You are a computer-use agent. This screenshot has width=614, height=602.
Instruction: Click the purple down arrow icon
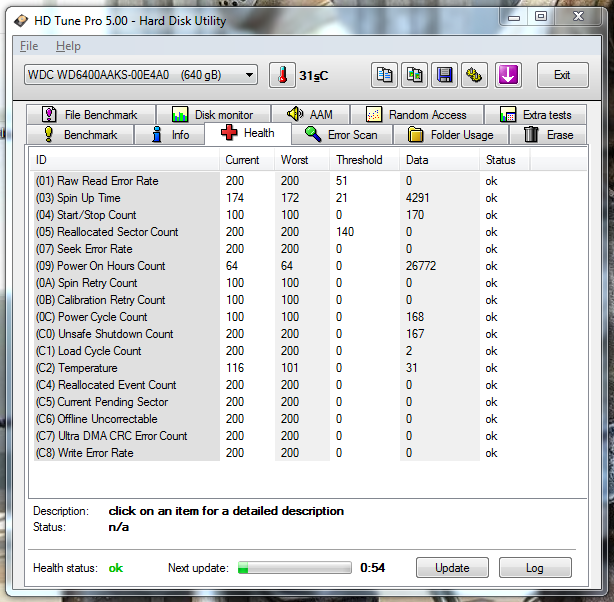pos(508,75)
